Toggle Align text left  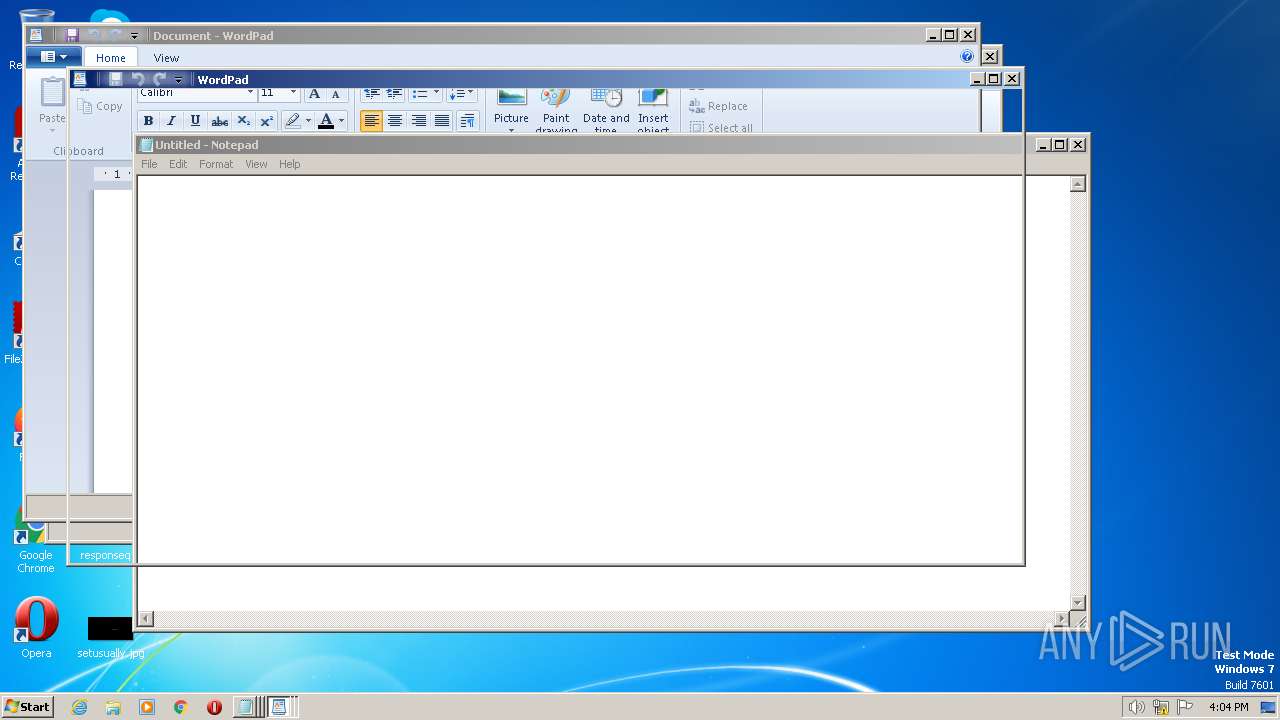[371, 121]
